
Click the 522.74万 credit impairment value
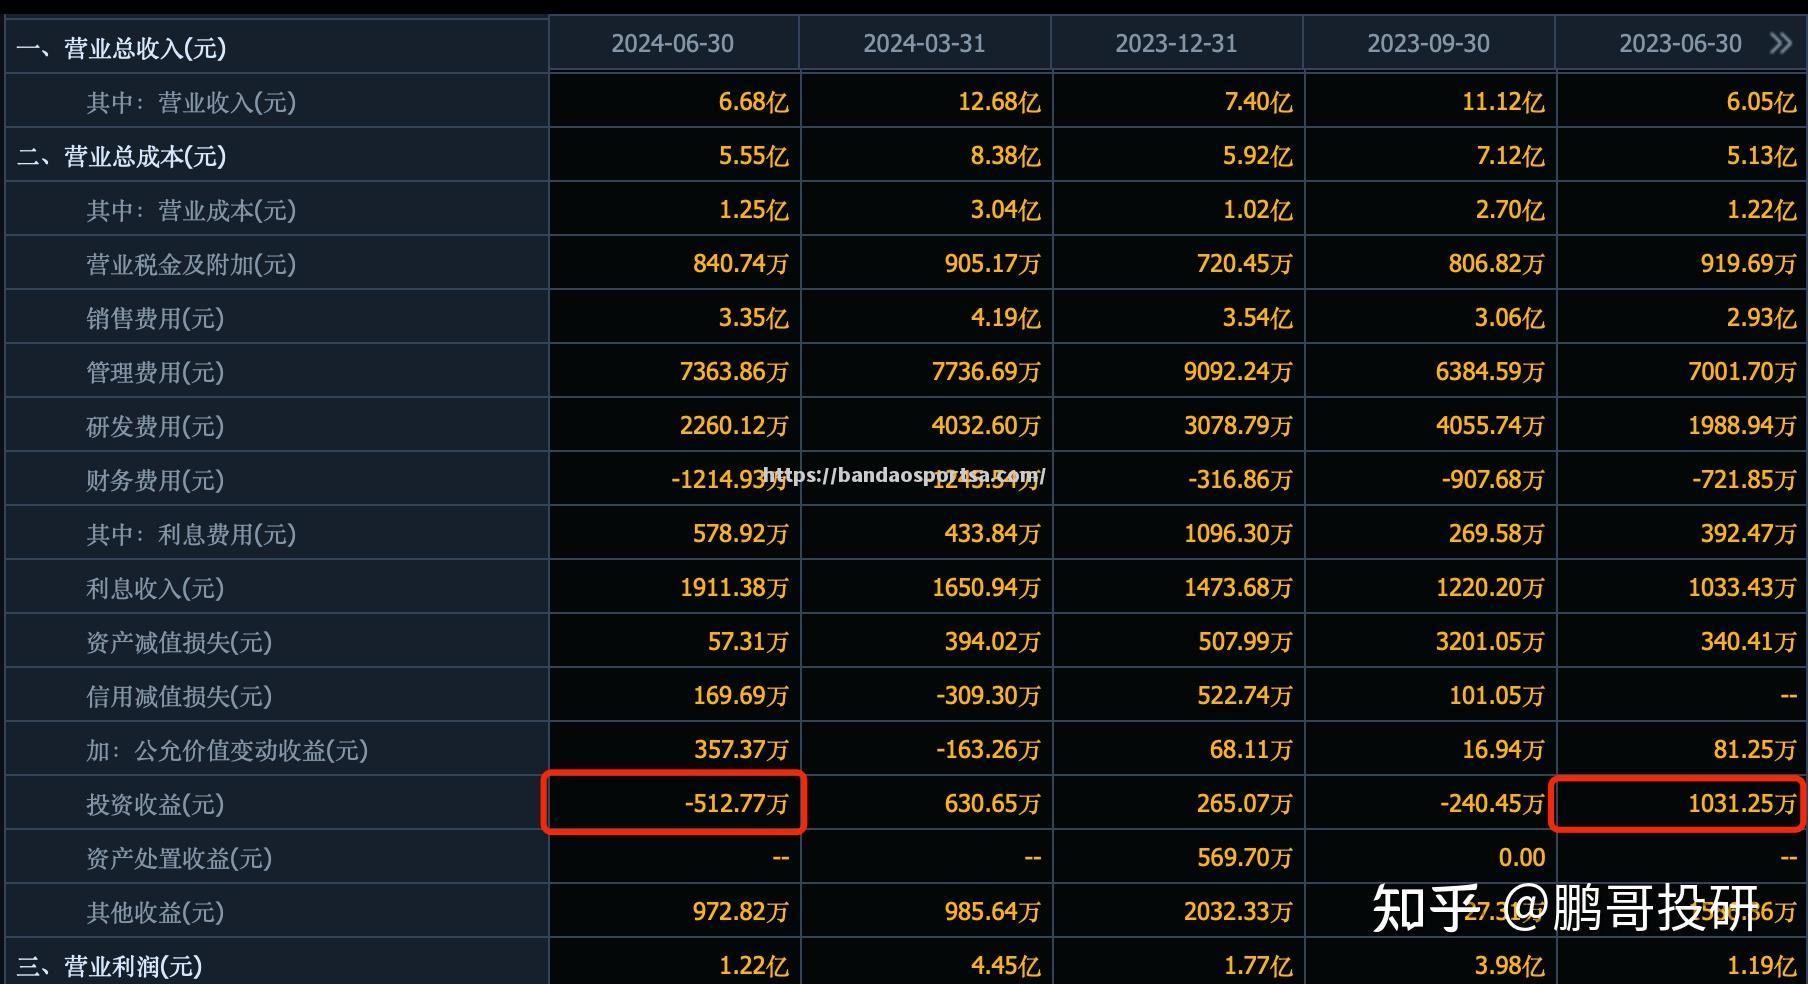coord(1245,696)
